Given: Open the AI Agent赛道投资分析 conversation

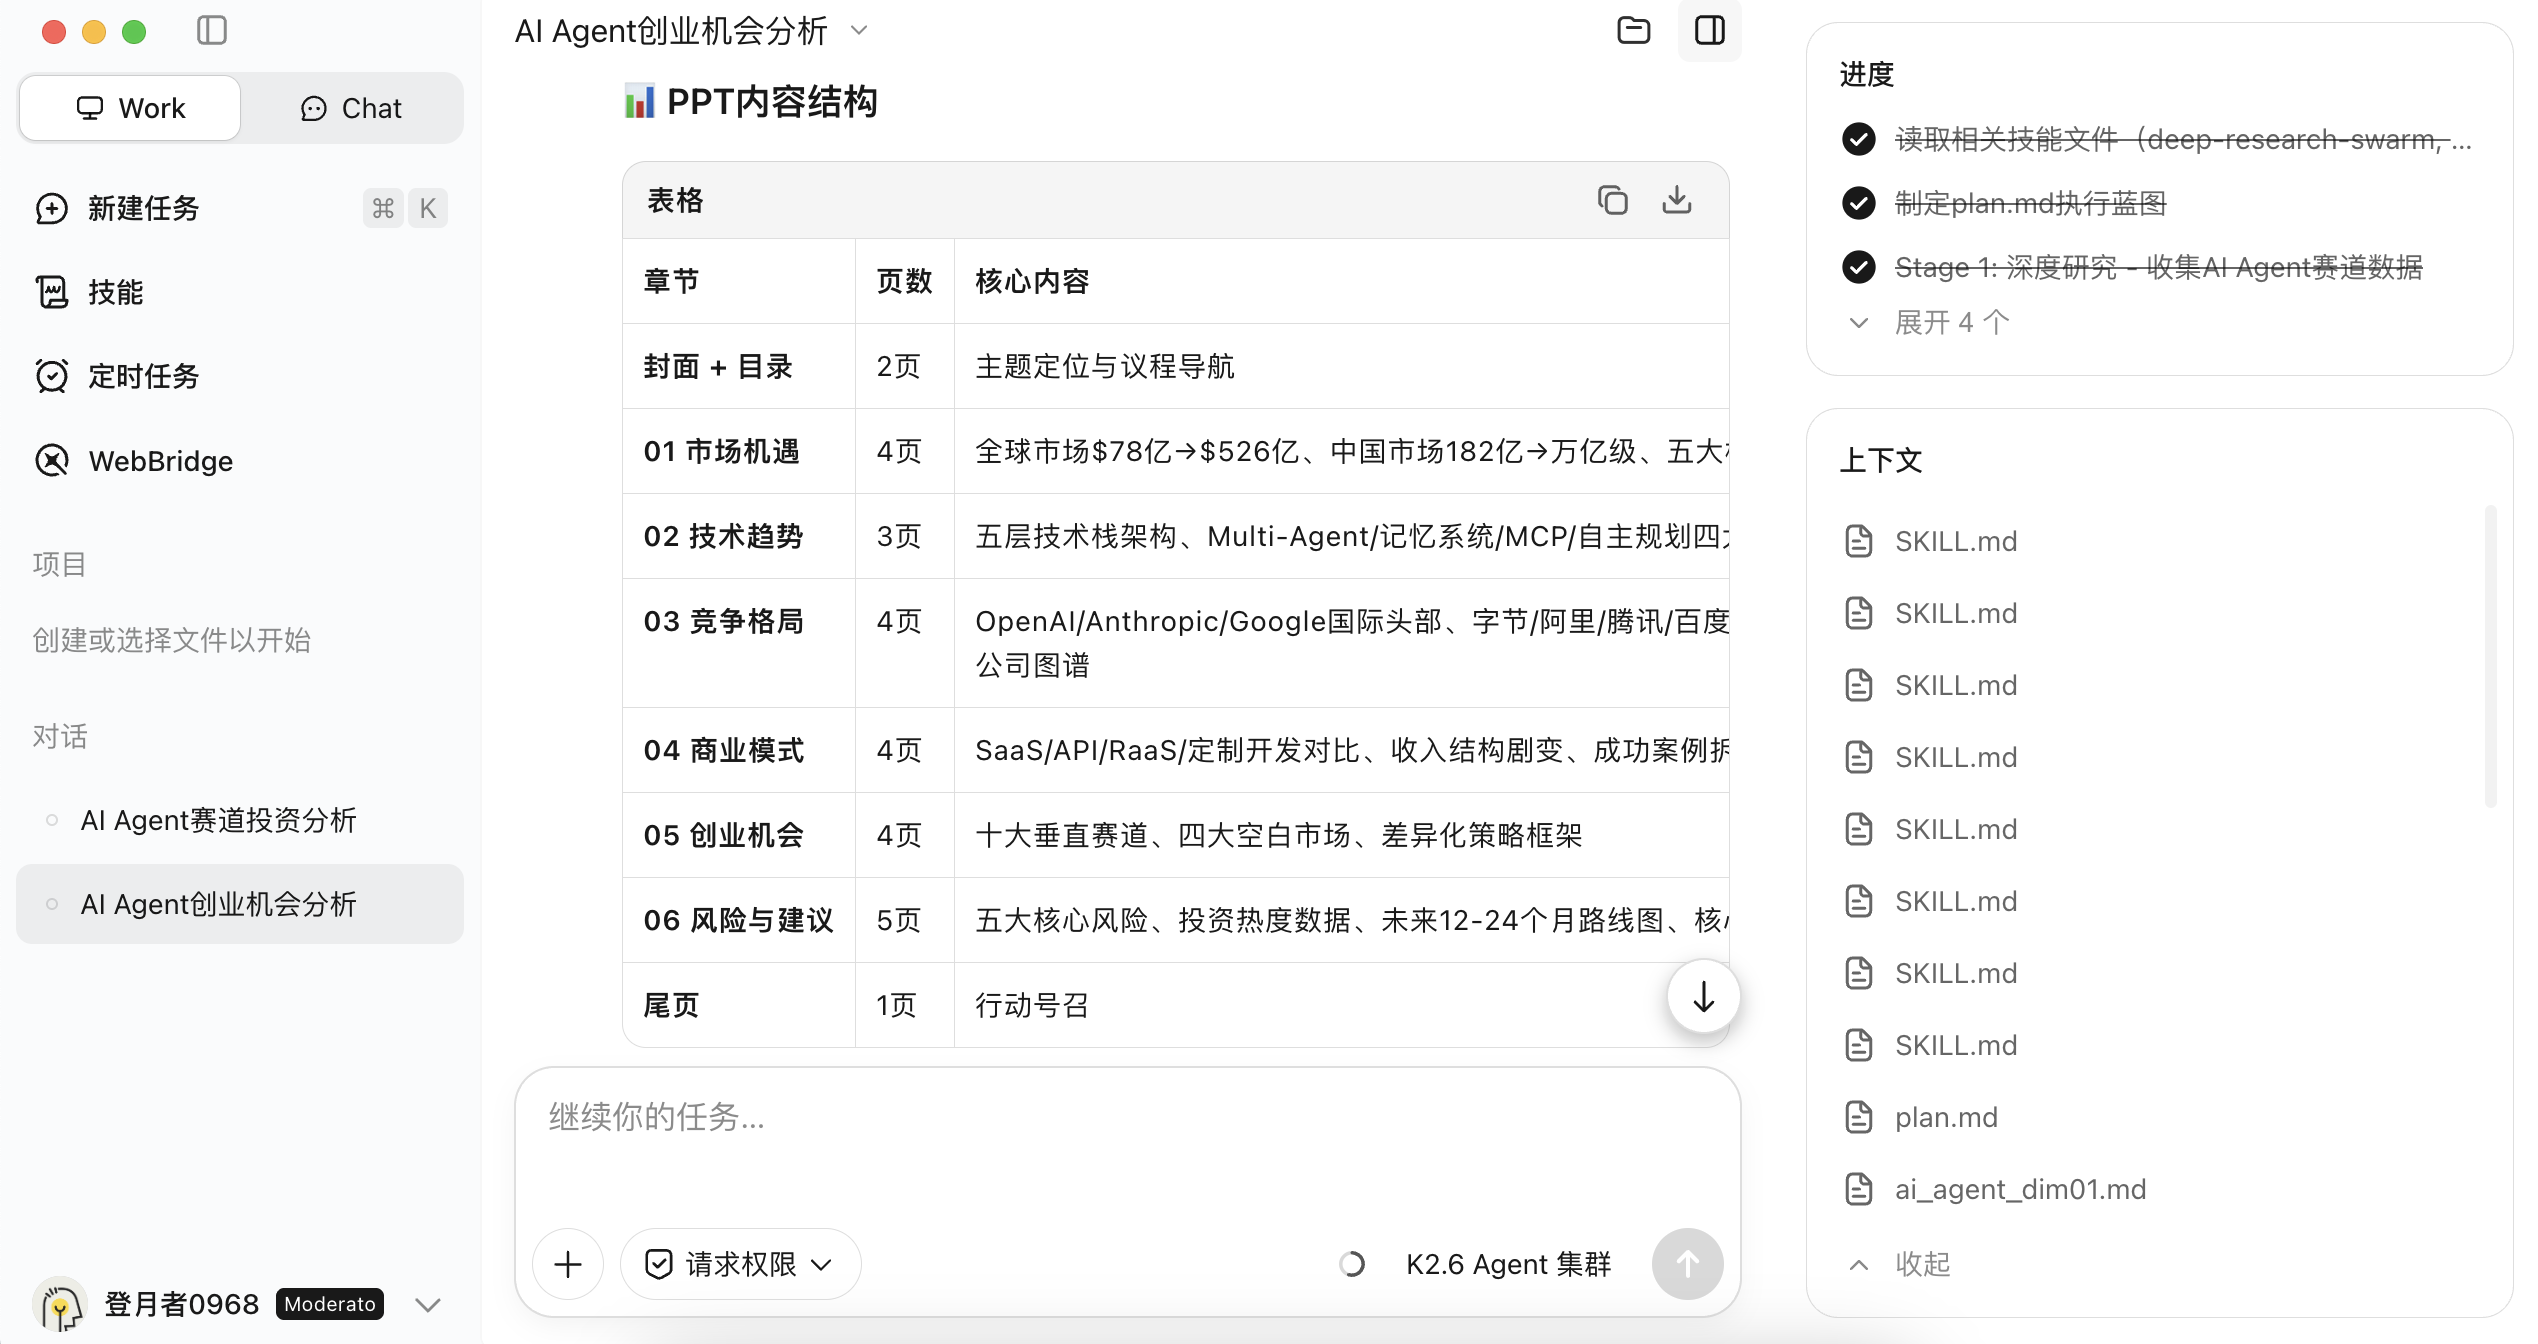Looking at the screenshot, I should (240, 820).
